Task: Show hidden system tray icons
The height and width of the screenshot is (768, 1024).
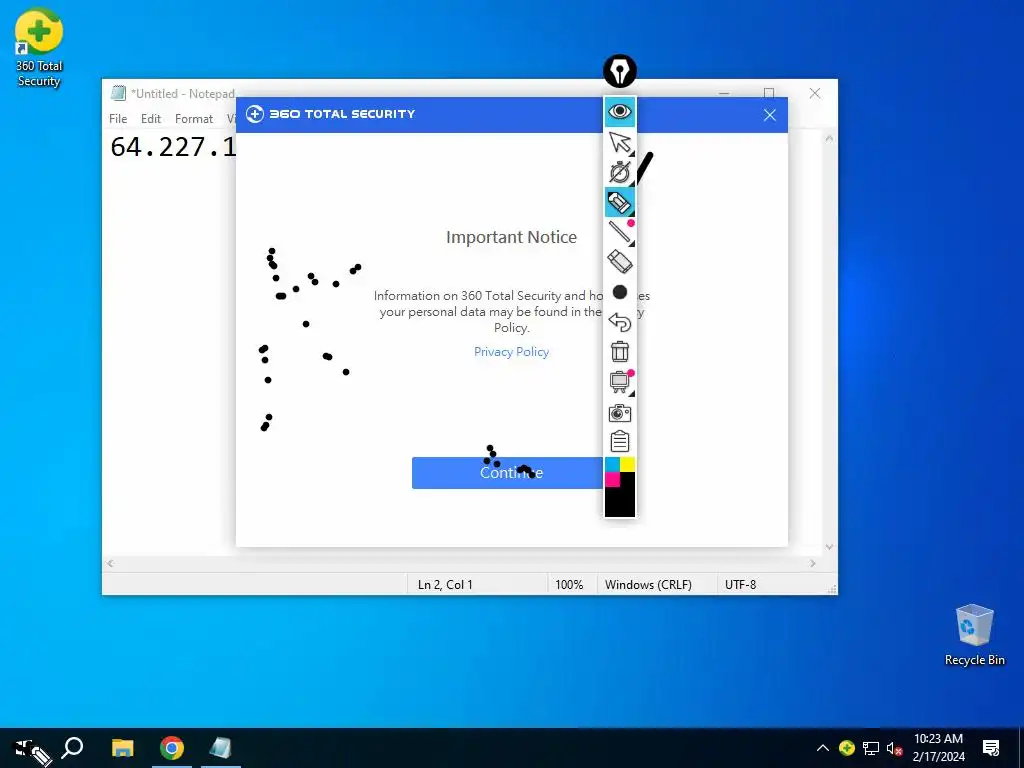Action: pos(823,748)
